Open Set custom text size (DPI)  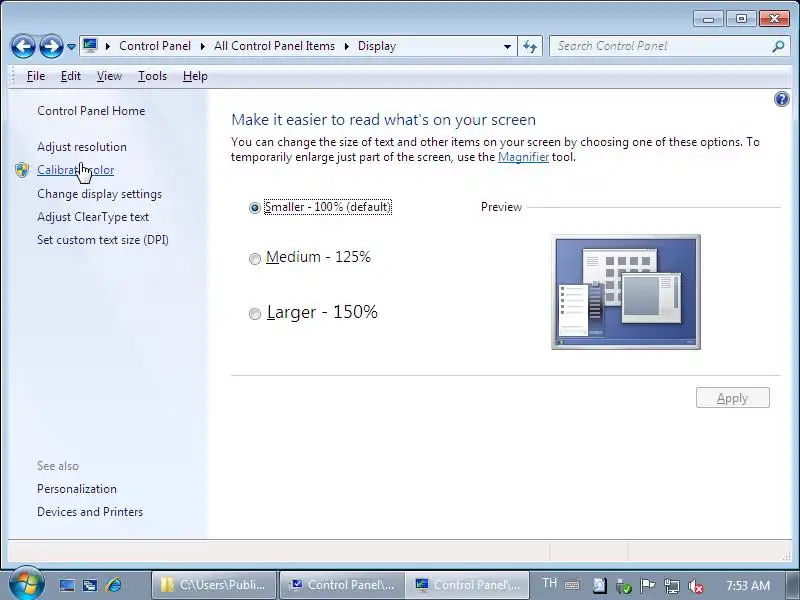tap(103, 240)
